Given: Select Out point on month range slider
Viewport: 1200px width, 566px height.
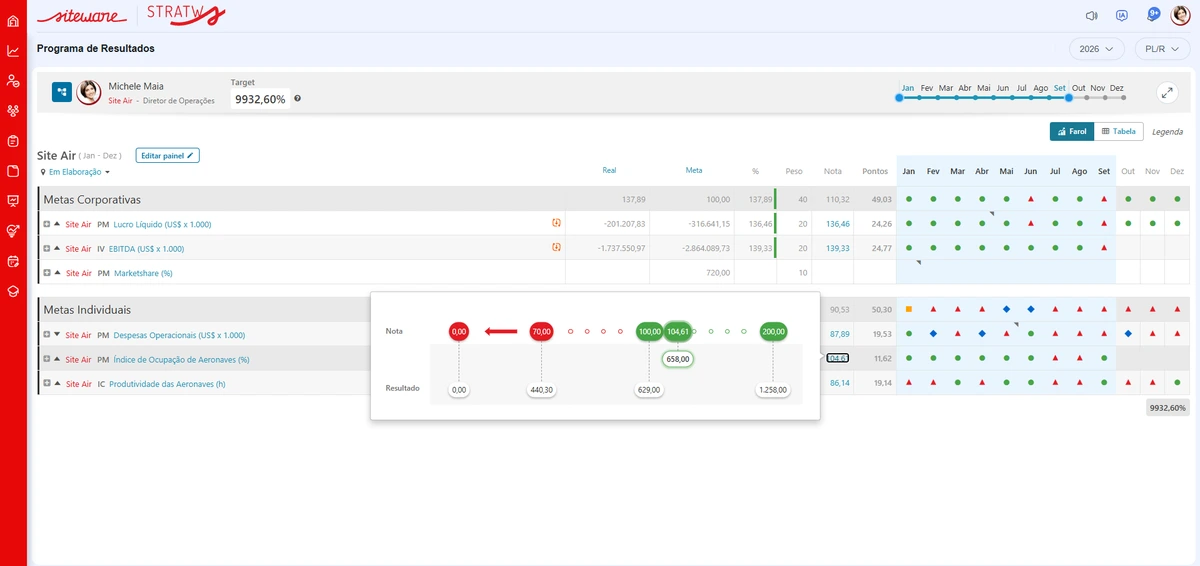Looking at the screenshot, I should pyautogui.click(x=1086, y=97).
